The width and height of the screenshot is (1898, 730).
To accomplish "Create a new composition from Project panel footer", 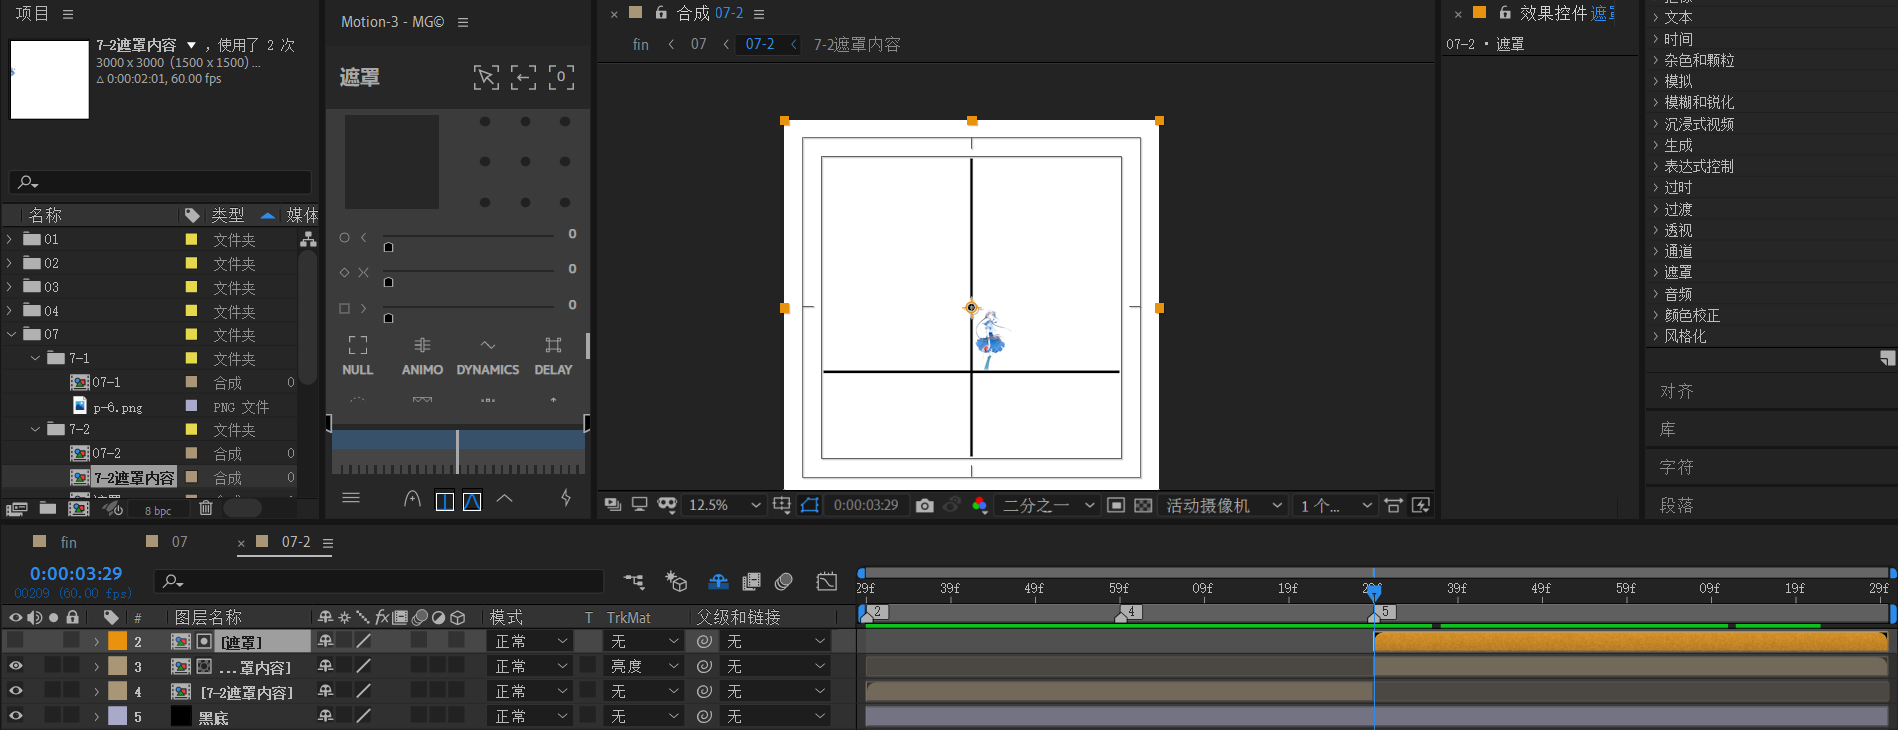I will coord(78,508).
